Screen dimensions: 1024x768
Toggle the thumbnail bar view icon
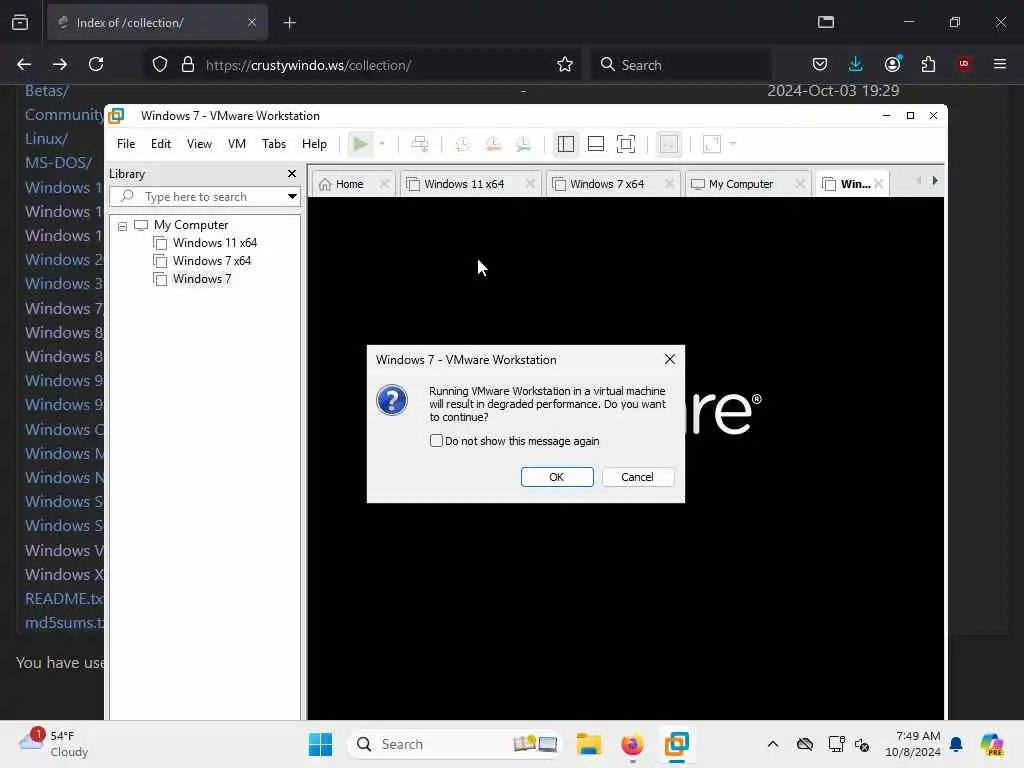596,144
